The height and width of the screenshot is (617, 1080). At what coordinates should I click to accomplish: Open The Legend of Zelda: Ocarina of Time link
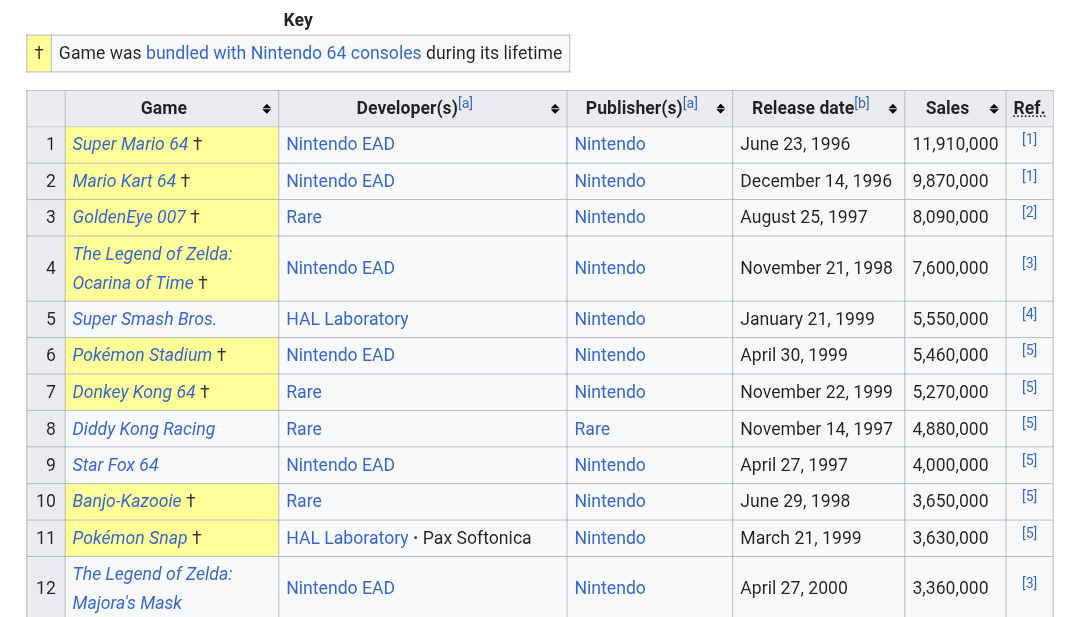point(152,269)
